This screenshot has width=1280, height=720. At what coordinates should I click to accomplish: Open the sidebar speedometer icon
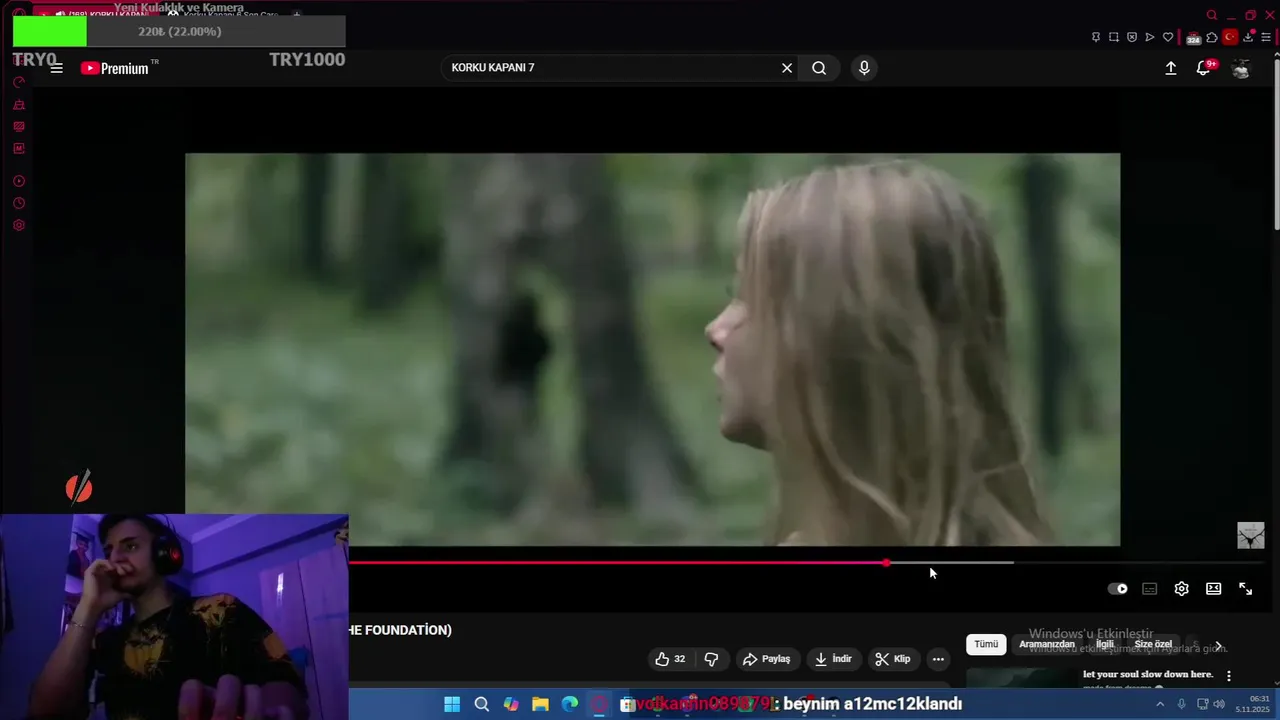[19, 82]
